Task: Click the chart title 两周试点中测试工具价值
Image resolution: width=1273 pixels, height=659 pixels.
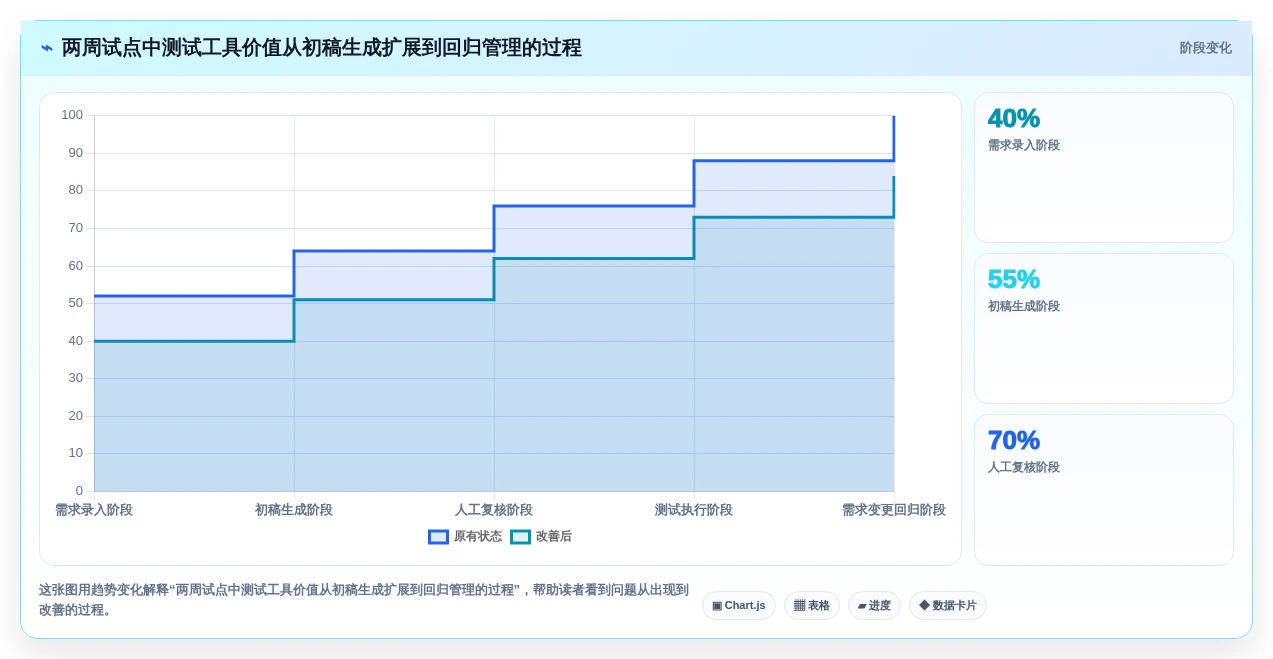Action: [321, 48]
